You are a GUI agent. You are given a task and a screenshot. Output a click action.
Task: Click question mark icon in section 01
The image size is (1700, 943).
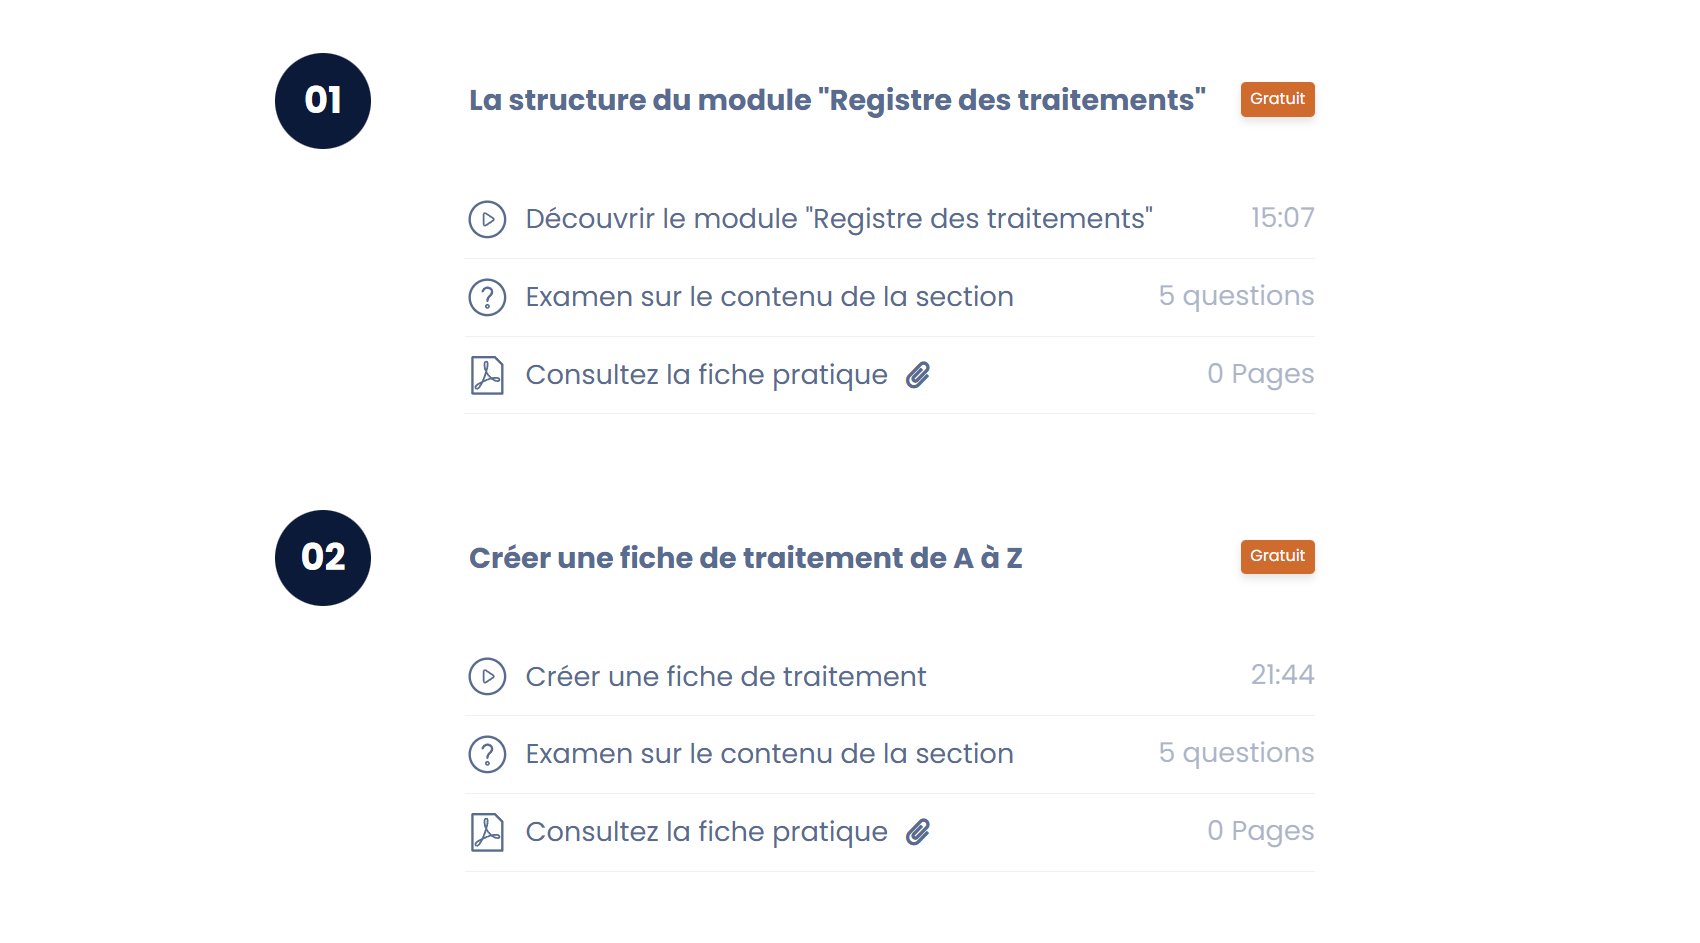[x=487, y=297]
